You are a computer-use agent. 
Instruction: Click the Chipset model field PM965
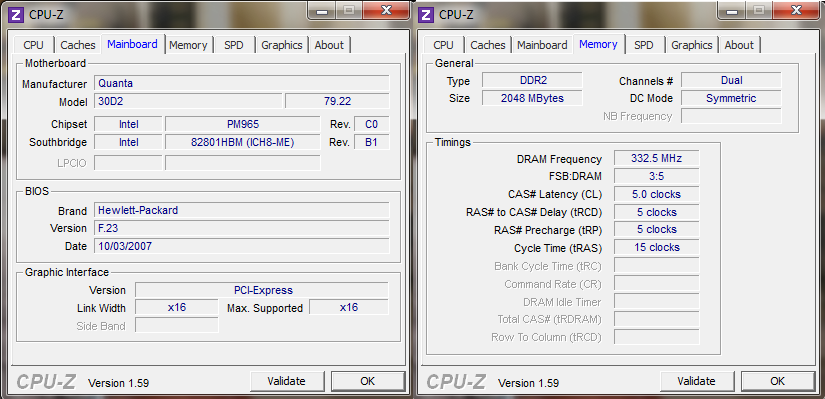(x=243, y=124)
